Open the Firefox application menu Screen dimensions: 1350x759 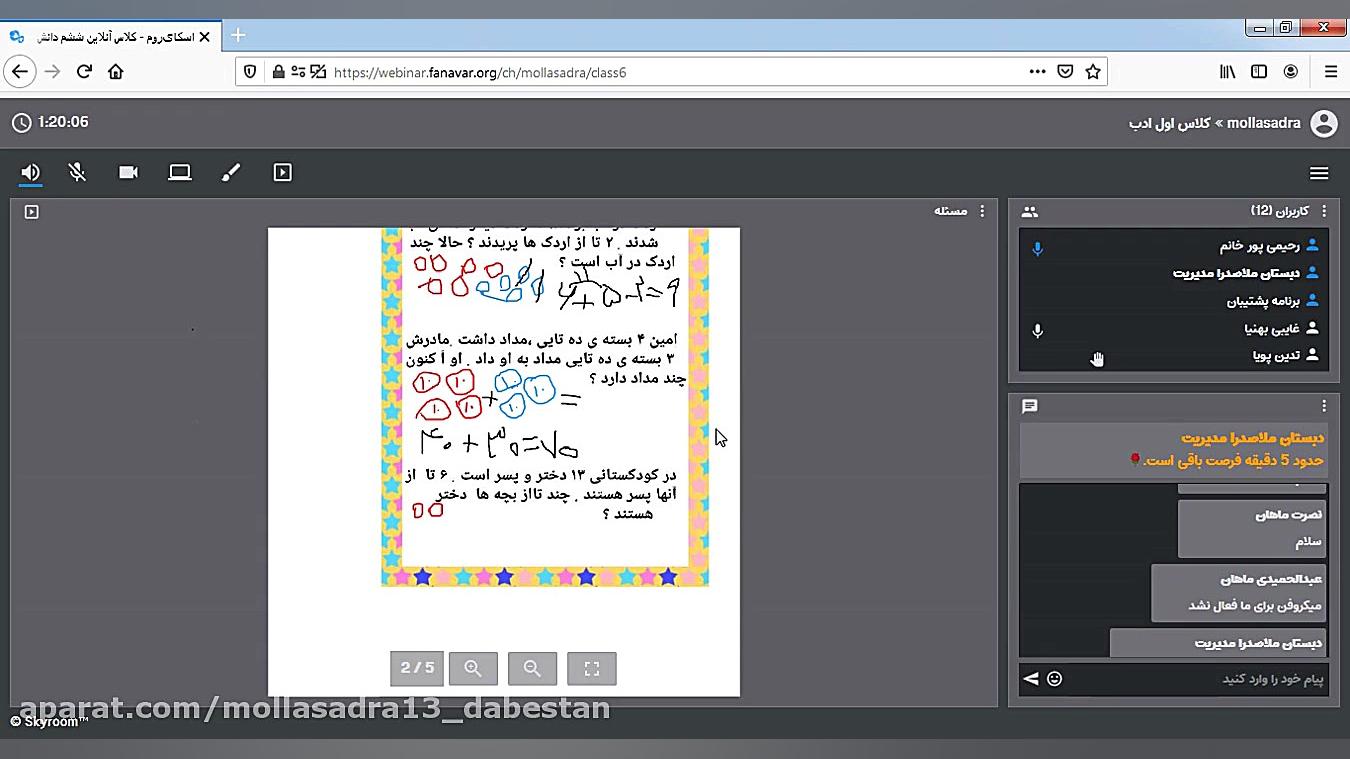[x=1331, y=72]
